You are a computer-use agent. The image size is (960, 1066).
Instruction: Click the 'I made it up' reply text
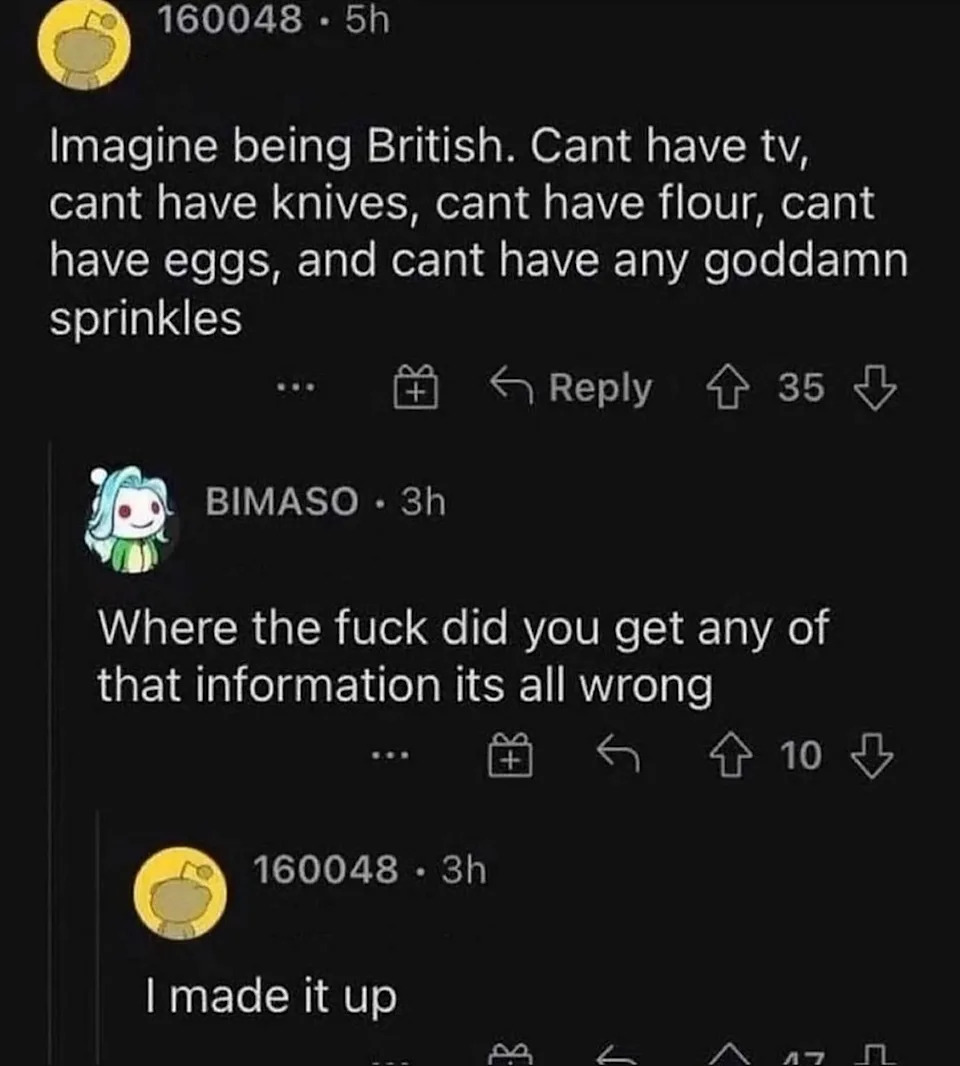(x=270, y=997)
